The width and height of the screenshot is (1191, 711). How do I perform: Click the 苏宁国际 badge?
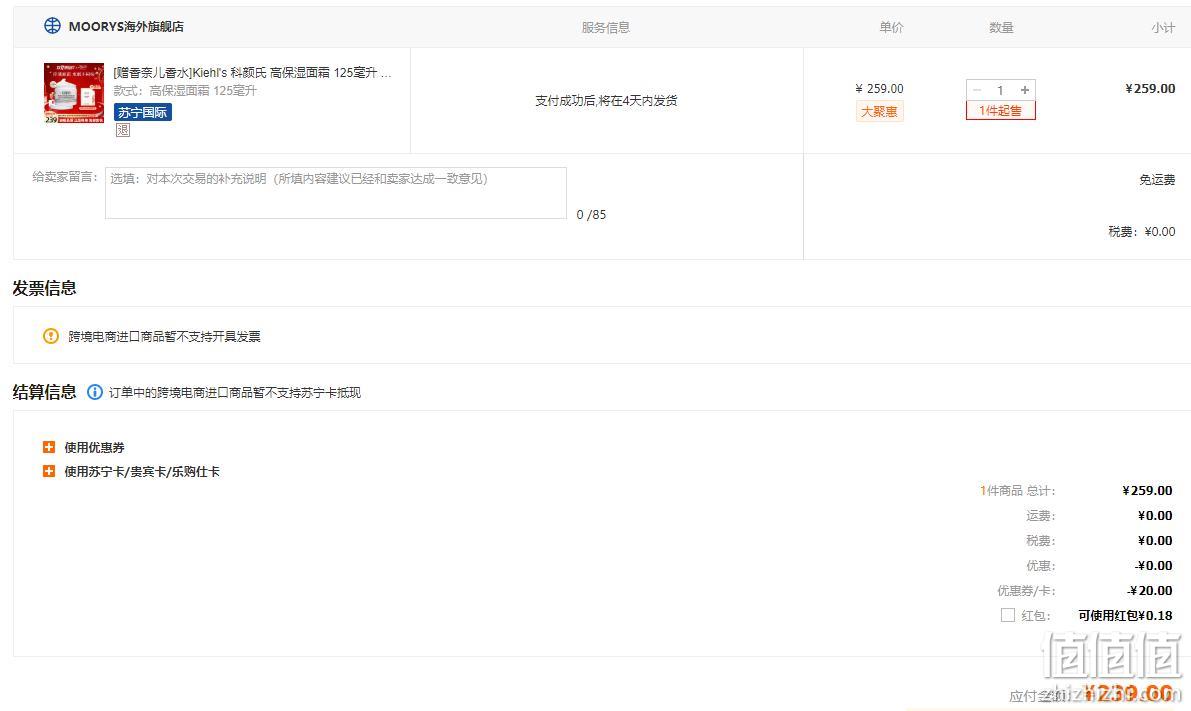coord(143,112)
